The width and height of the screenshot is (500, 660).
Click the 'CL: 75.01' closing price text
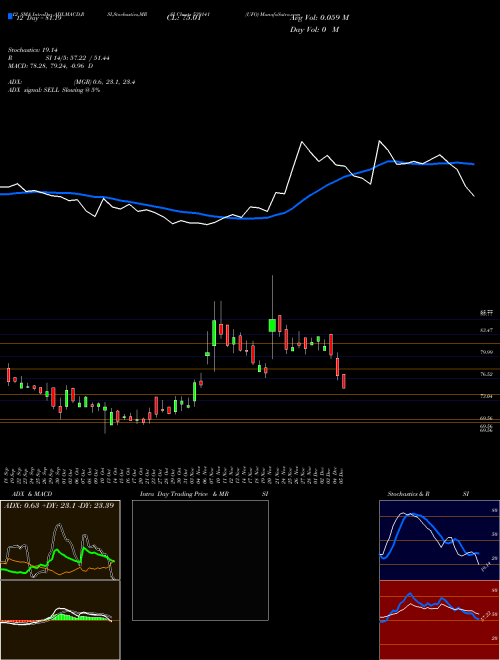tap(183, 18)
